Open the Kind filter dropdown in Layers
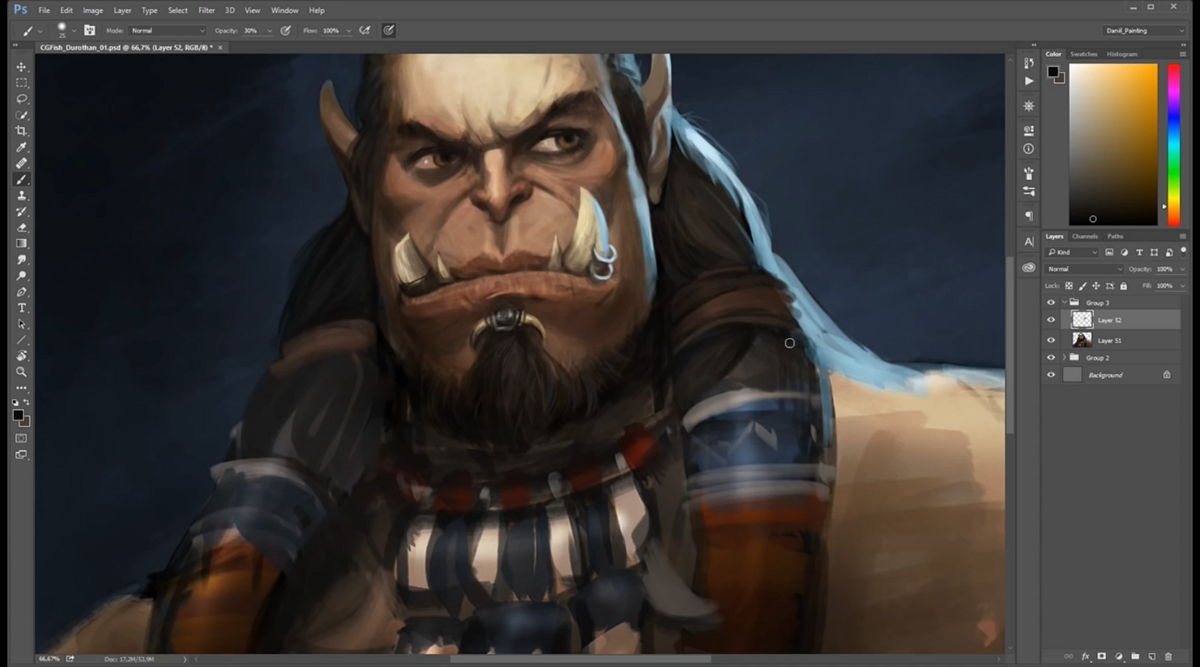 click(1072, 252)
